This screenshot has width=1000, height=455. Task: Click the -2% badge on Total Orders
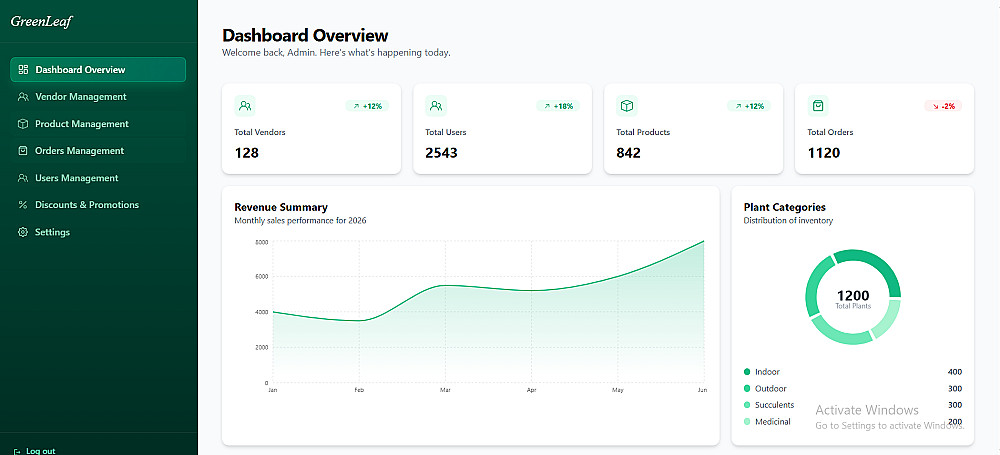pos(943,106)
